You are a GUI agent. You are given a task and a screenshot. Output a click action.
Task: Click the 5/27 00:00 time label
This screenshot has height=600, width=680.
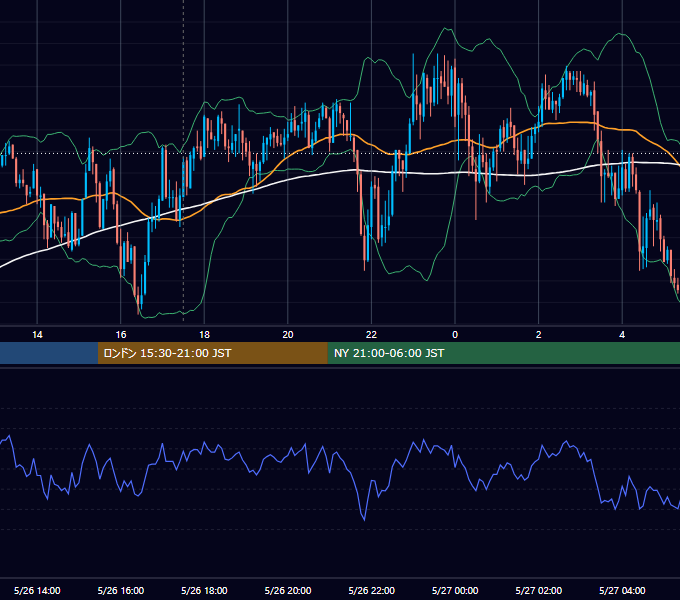[x=455, y=590]
